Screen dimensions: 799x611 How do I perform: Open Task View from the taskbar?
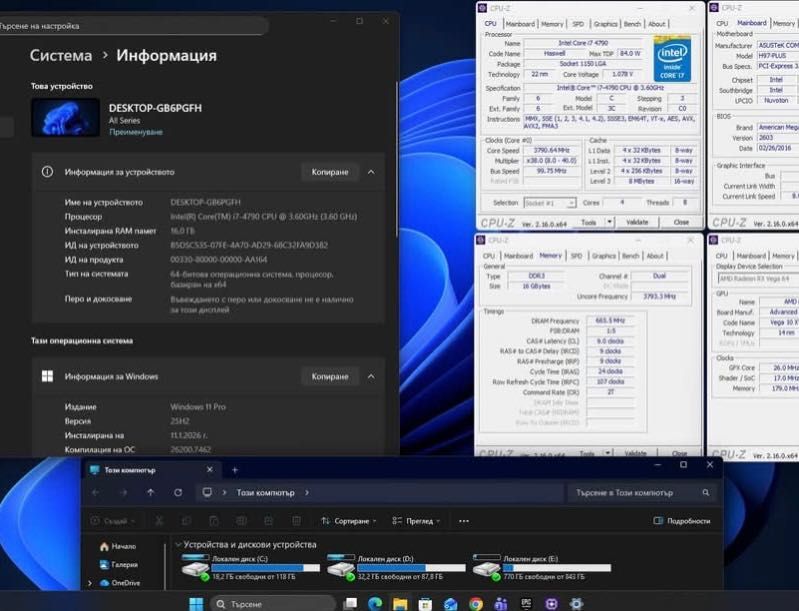pyautogui.click(x=350, y=604)
